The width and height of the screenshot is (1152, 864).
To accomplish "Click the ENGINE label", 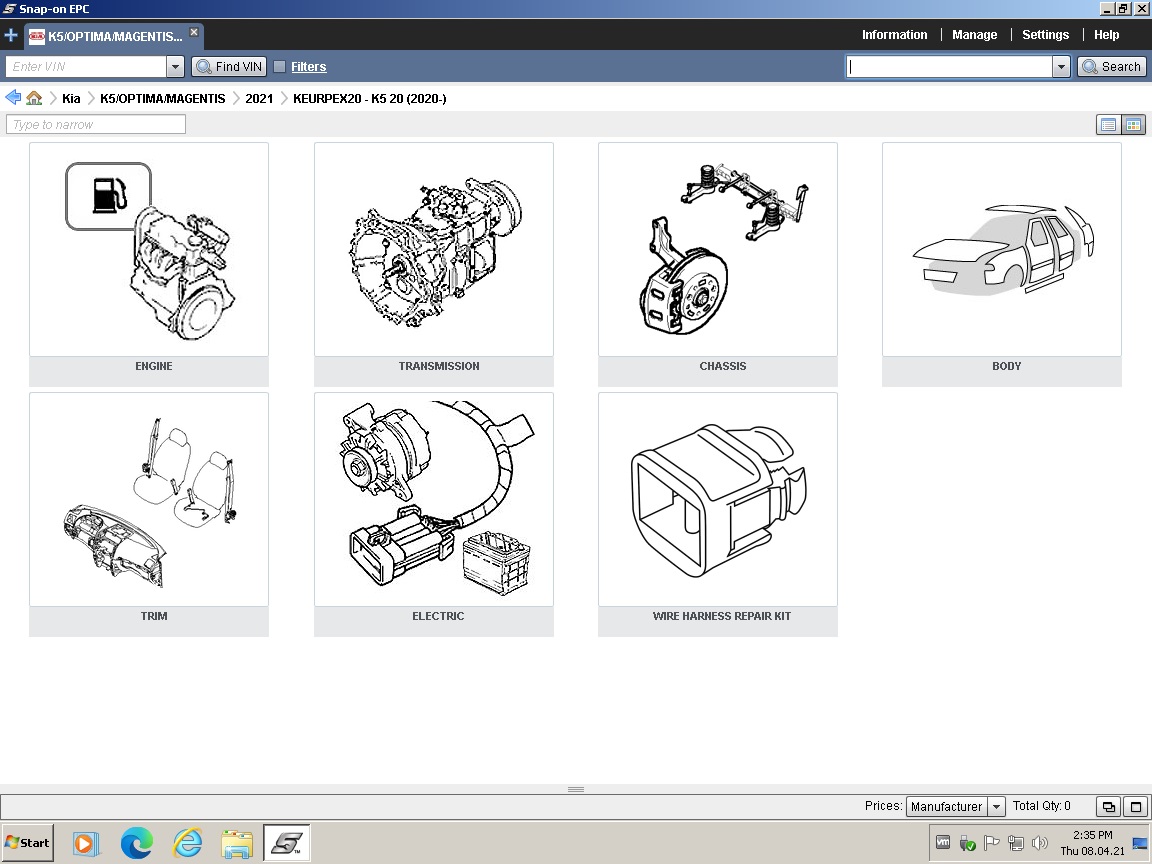I will tap(154, 366).
